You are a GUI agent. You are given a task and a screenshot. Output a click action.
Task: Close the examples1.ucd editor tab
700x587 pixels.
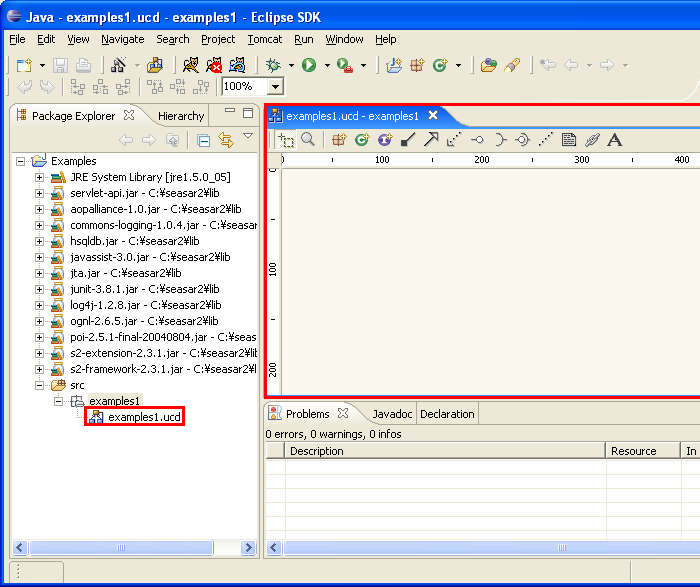[433, 115]
